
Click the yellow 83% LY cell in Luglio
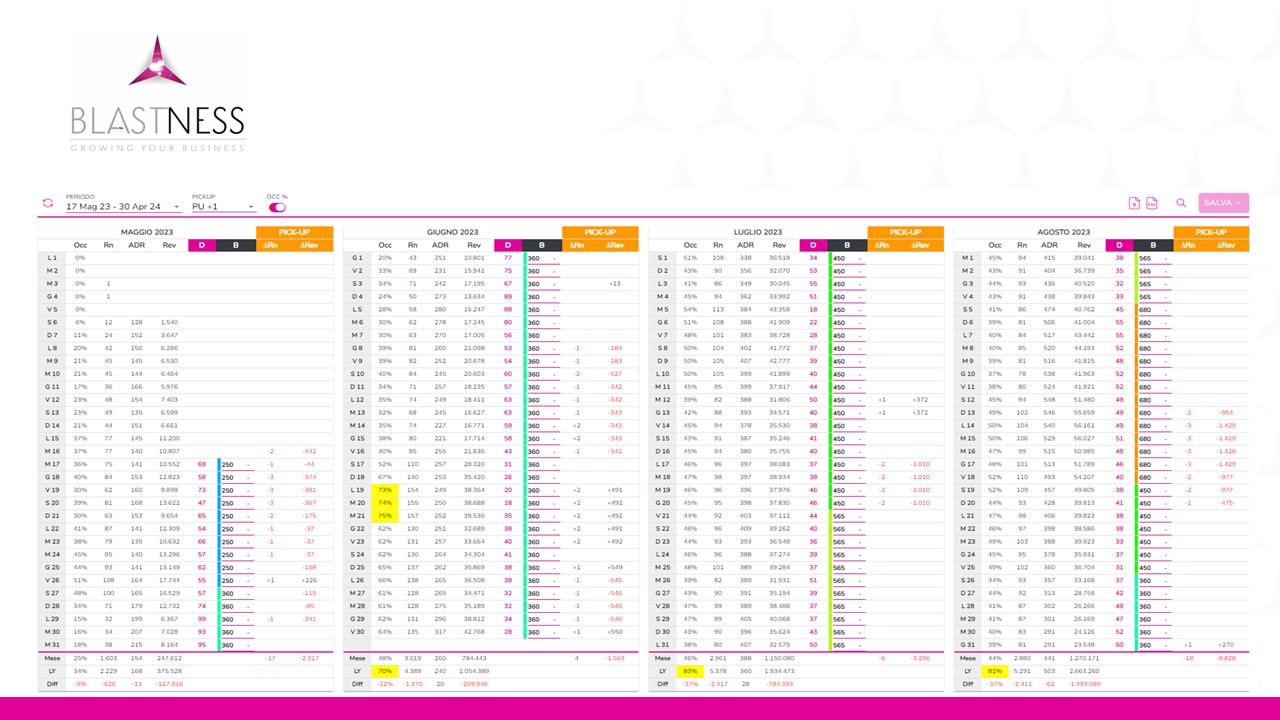pos(690,671)
